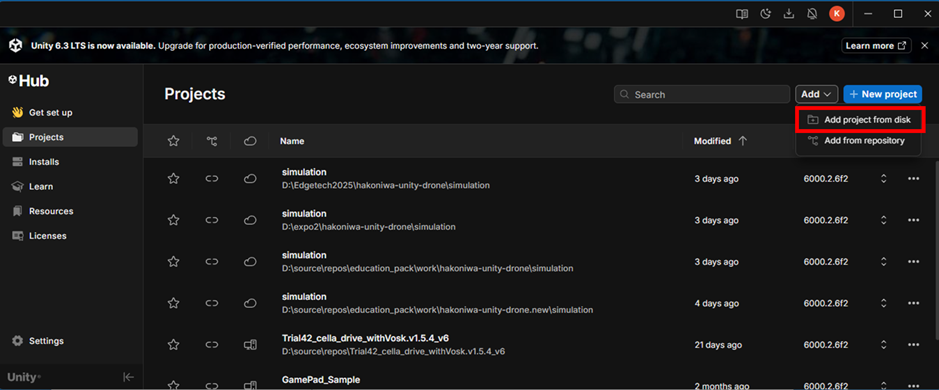
Task: Choose Add from repository
Action: [858, 141]
